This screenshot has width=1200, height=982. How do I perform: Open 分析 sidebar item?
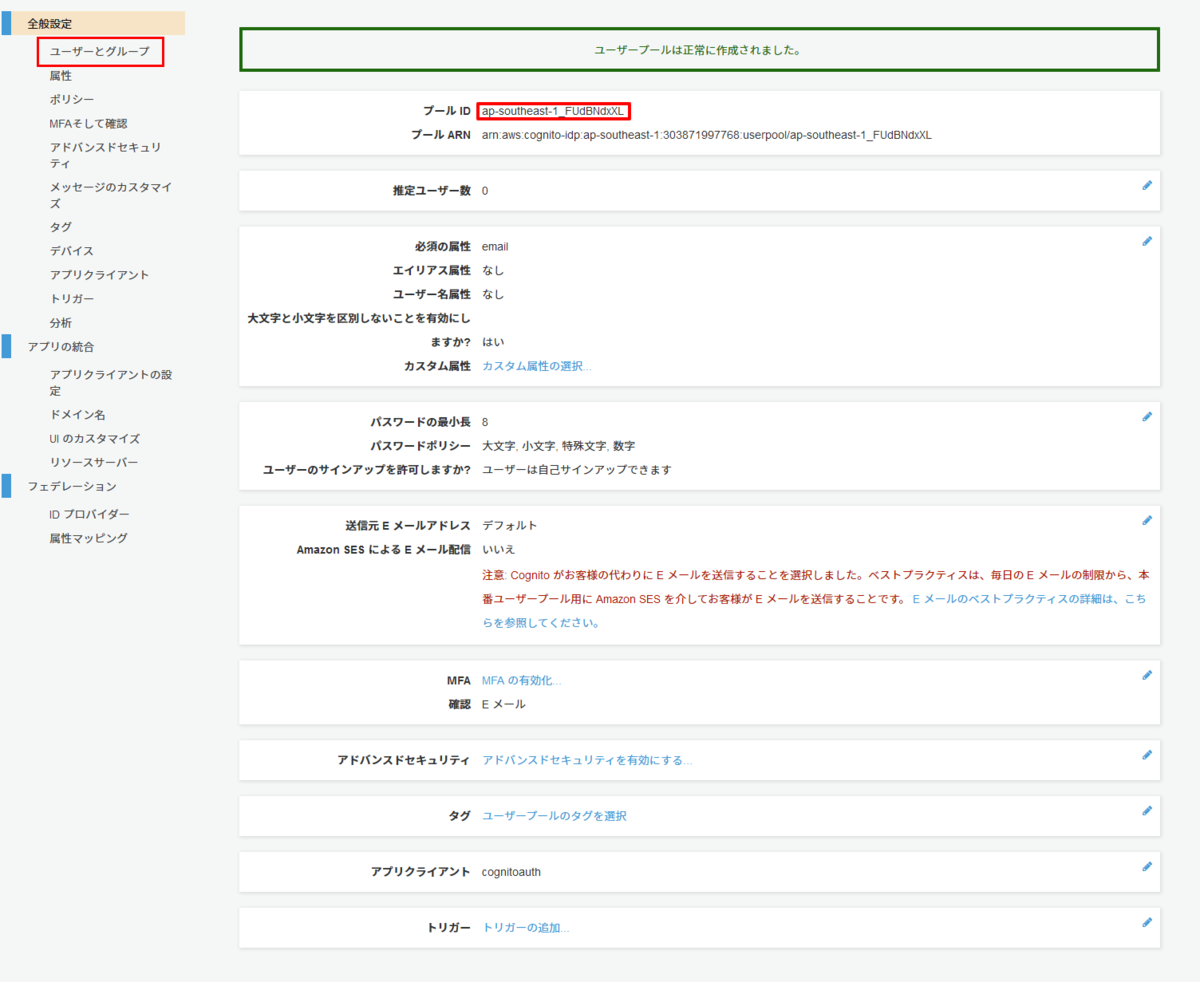[x=61, y=323]
